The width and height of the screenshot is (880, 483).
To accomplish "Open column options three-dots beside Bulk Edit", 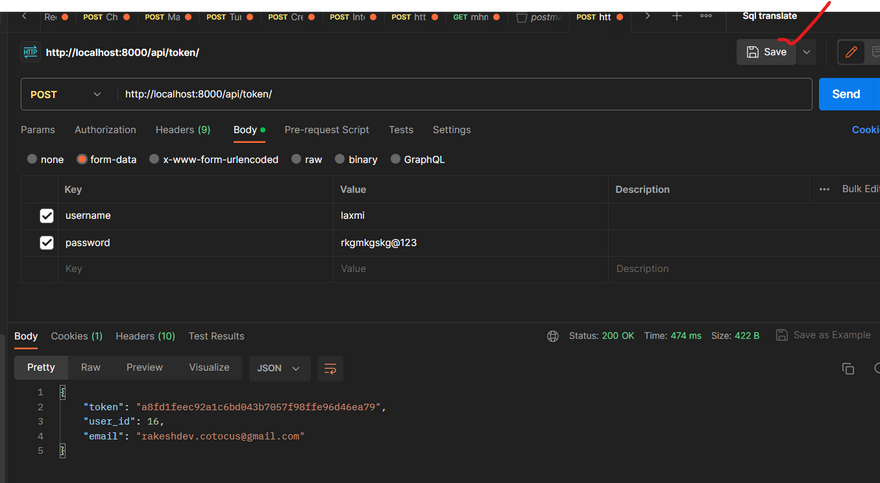I will coord(824,189).
